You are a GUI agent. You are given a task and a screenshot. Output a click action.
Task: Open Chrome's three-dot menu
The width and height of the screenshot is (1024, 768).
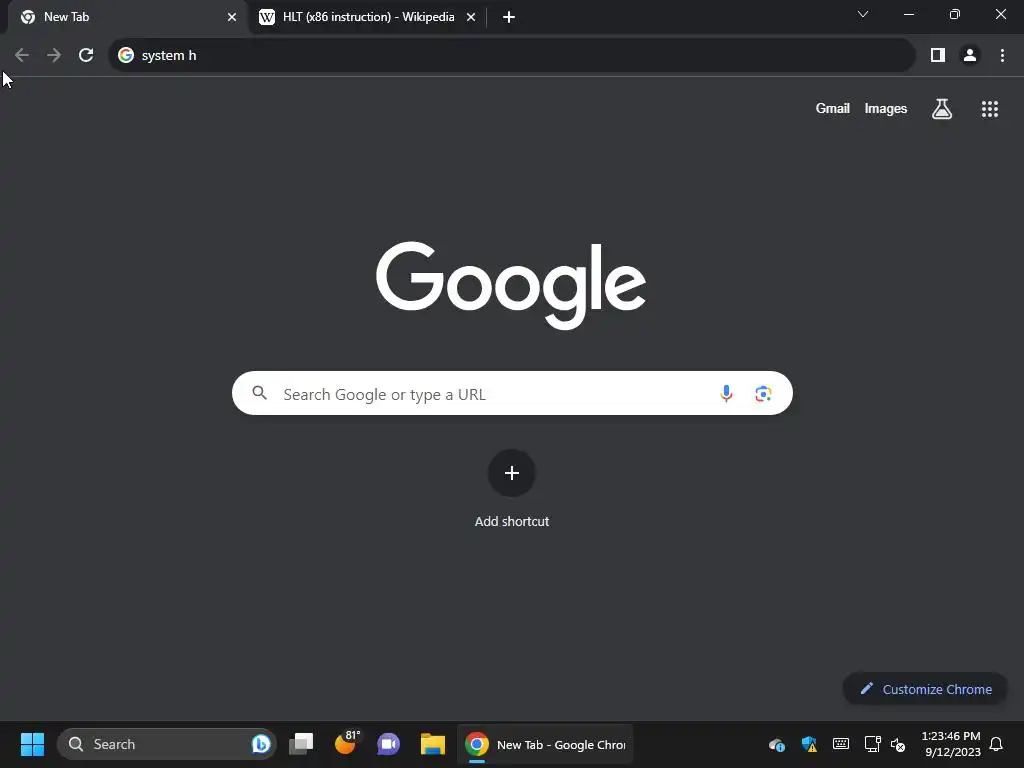[x=1002, y=56]
